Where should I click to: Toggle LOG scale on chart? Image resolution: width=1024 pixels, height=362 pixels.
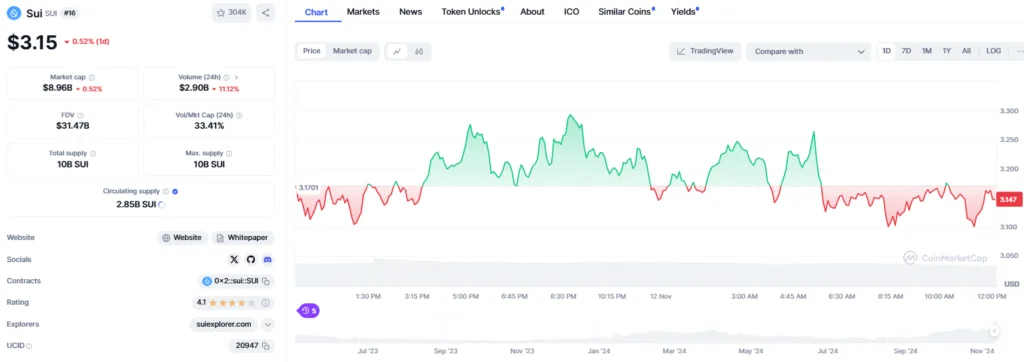tap(993, 51)
